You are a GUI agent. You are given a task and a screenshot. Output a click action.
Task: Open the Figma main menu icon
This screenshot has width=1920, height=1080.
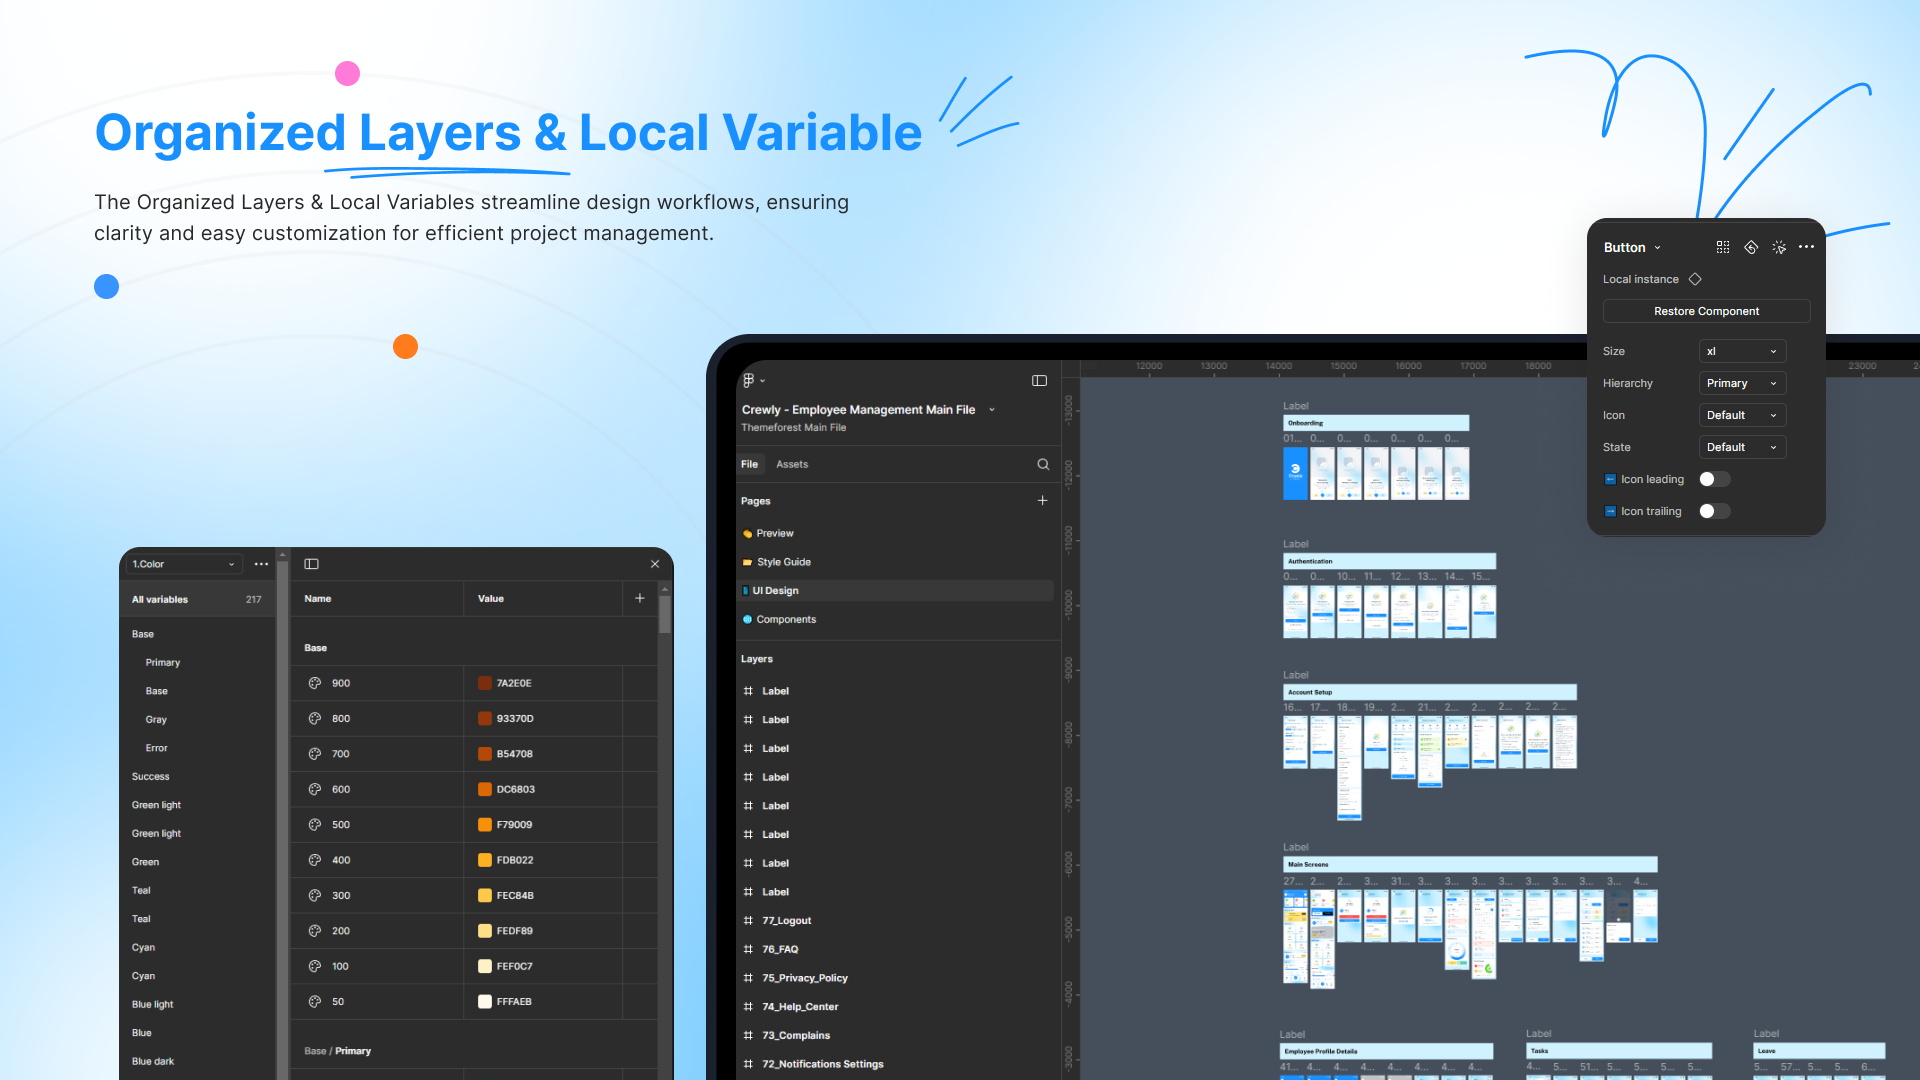coord(749,380)
